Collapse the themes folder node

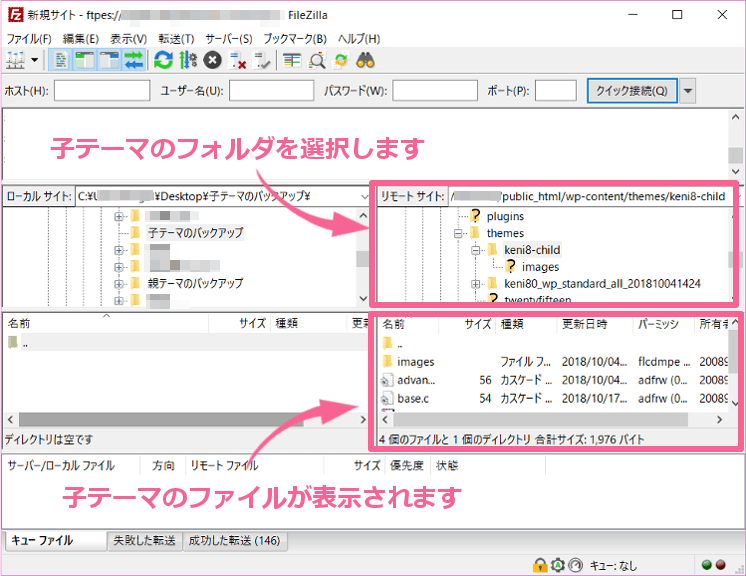point(458,233)
